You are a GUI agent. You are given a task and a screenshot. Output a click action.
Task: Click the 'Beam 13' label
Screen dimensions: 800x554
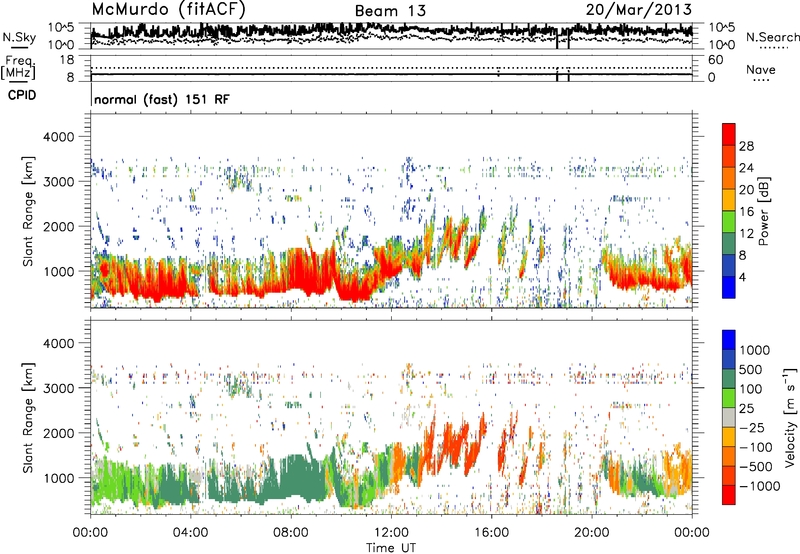coord(390,11)
